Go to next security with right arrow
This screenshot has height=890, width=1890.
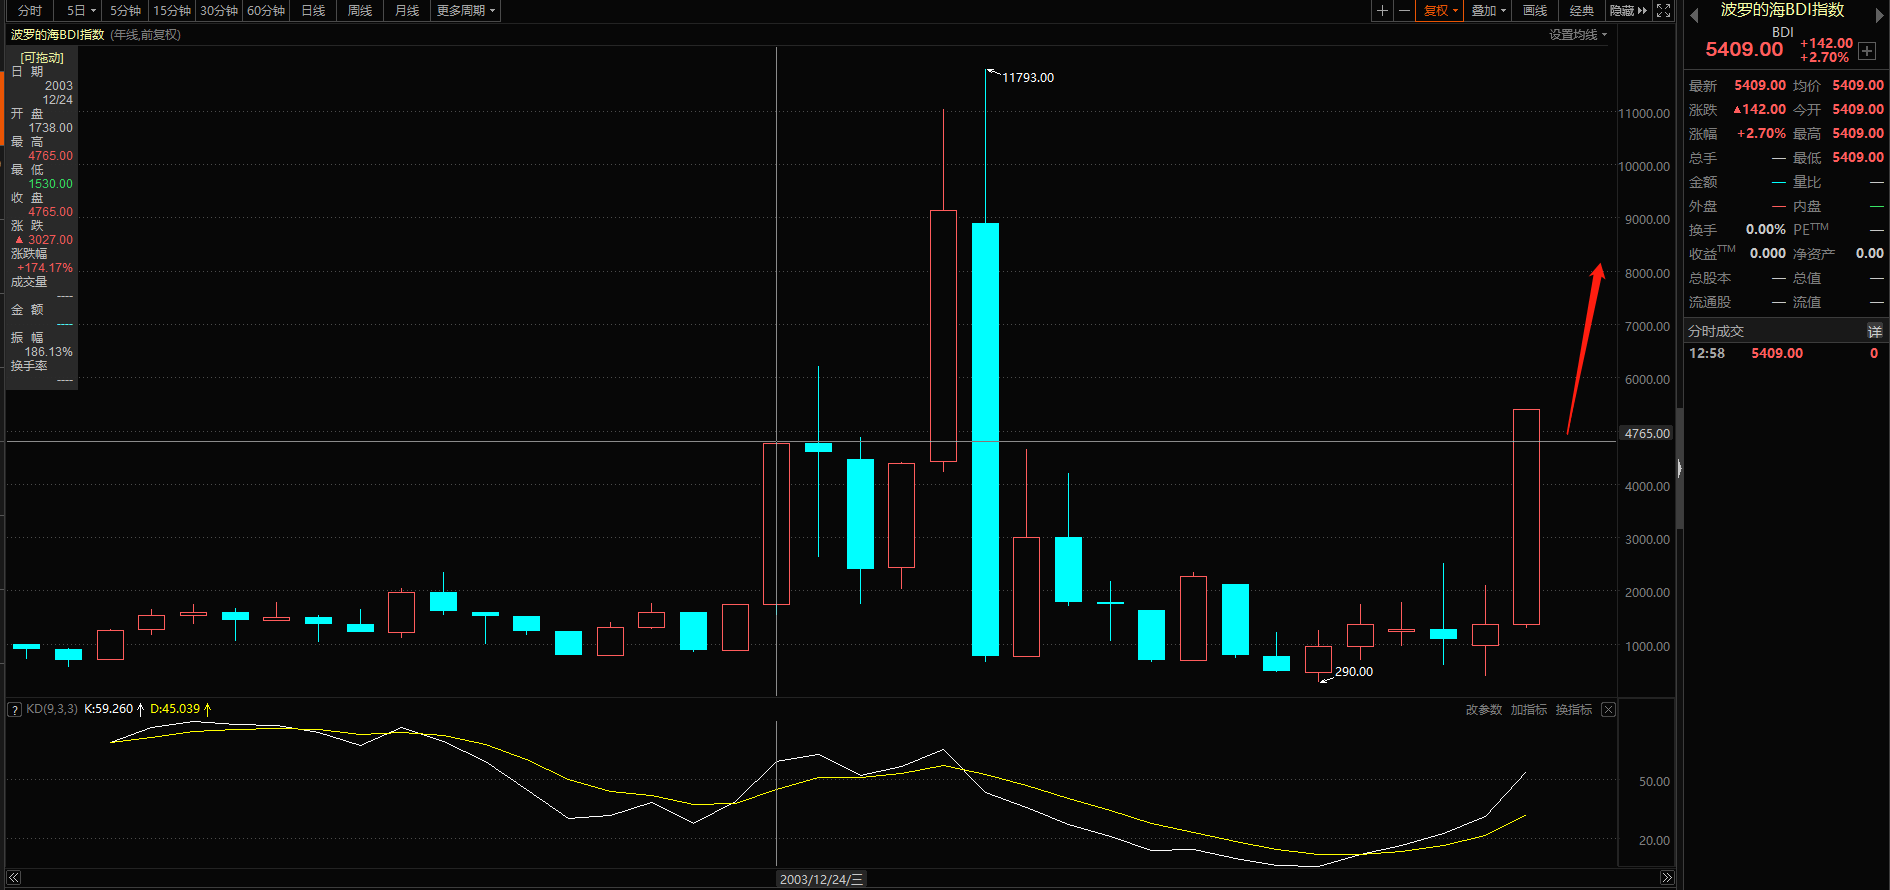[x=1879, y=15]
